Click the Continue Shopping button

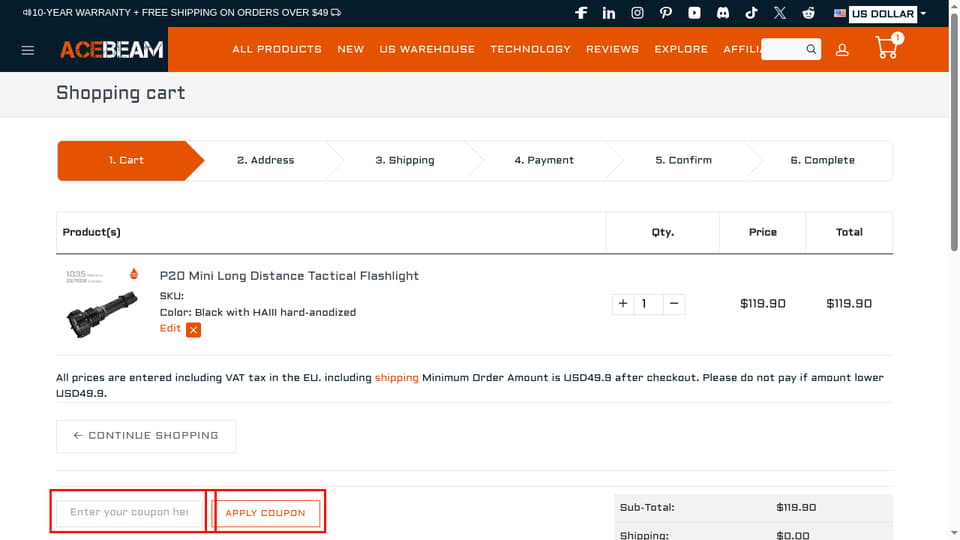pyautogui.click(x=146, y=436)
